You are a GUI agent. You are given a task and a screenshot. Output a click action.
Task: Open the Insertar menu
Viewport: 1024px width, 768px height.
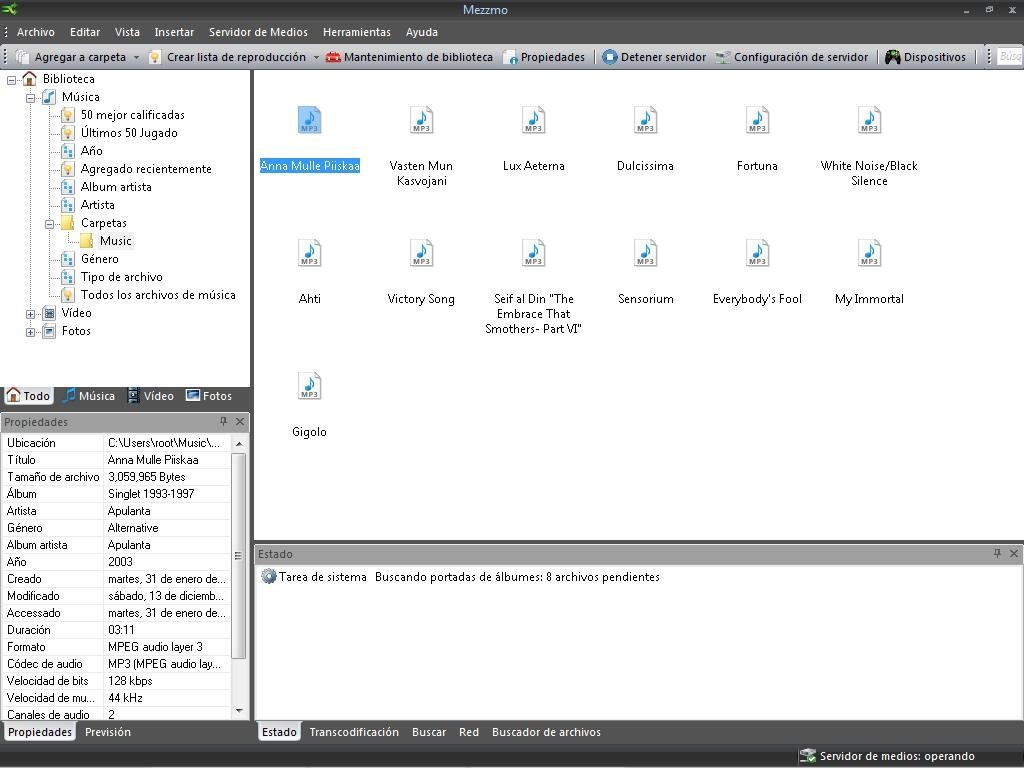(174, 32)
